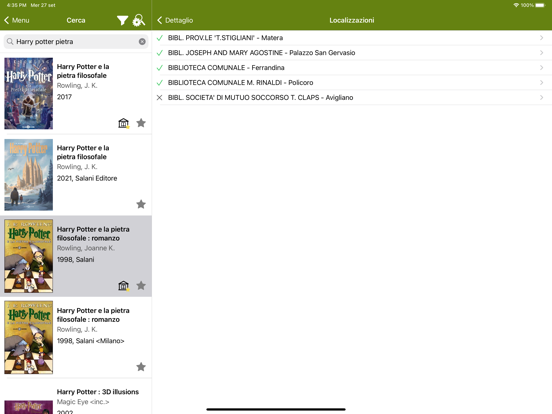The image size is (552, 414).
Task: Tap availability checkmark for Ferrandina
Action: 159,68
